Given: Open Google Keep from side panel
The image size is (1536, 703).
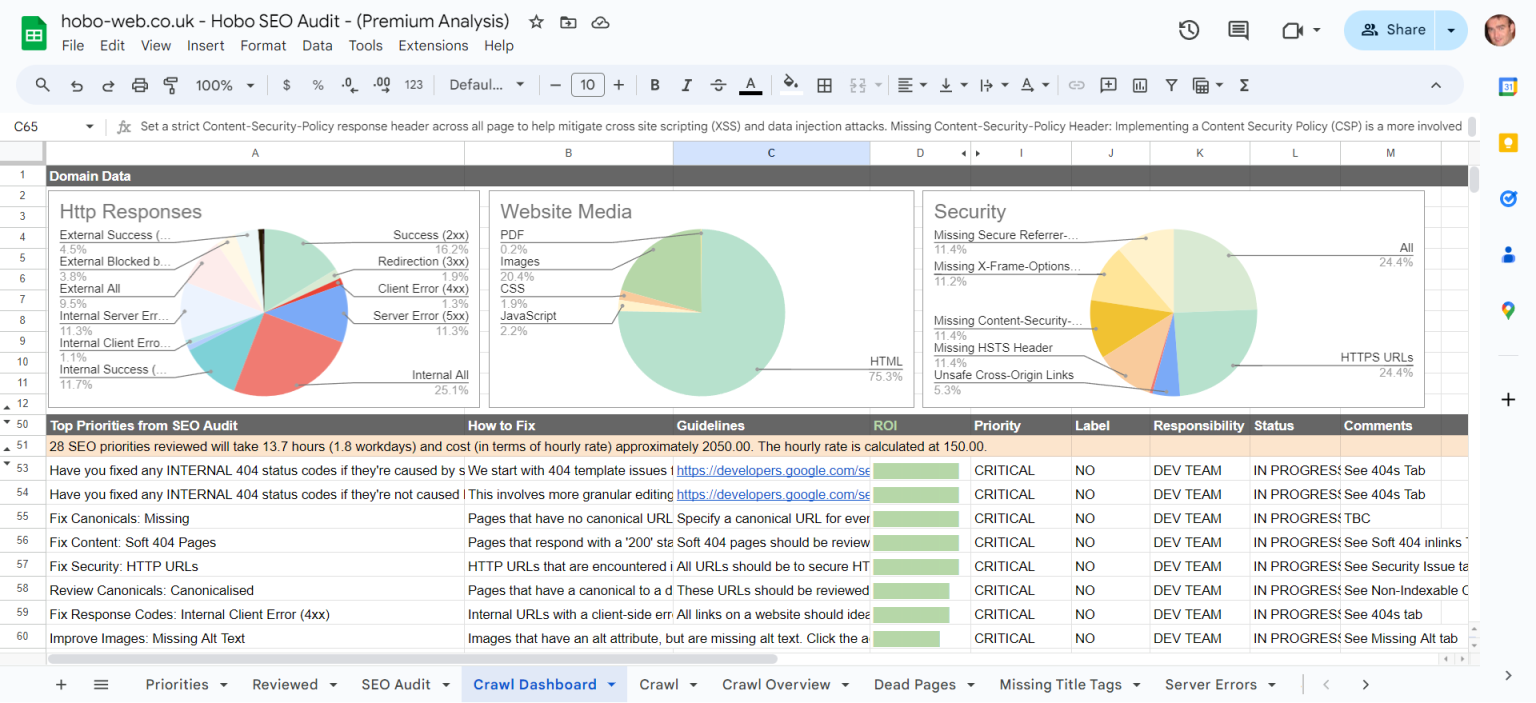Looking at the screenshot, I should [1508, 143].
